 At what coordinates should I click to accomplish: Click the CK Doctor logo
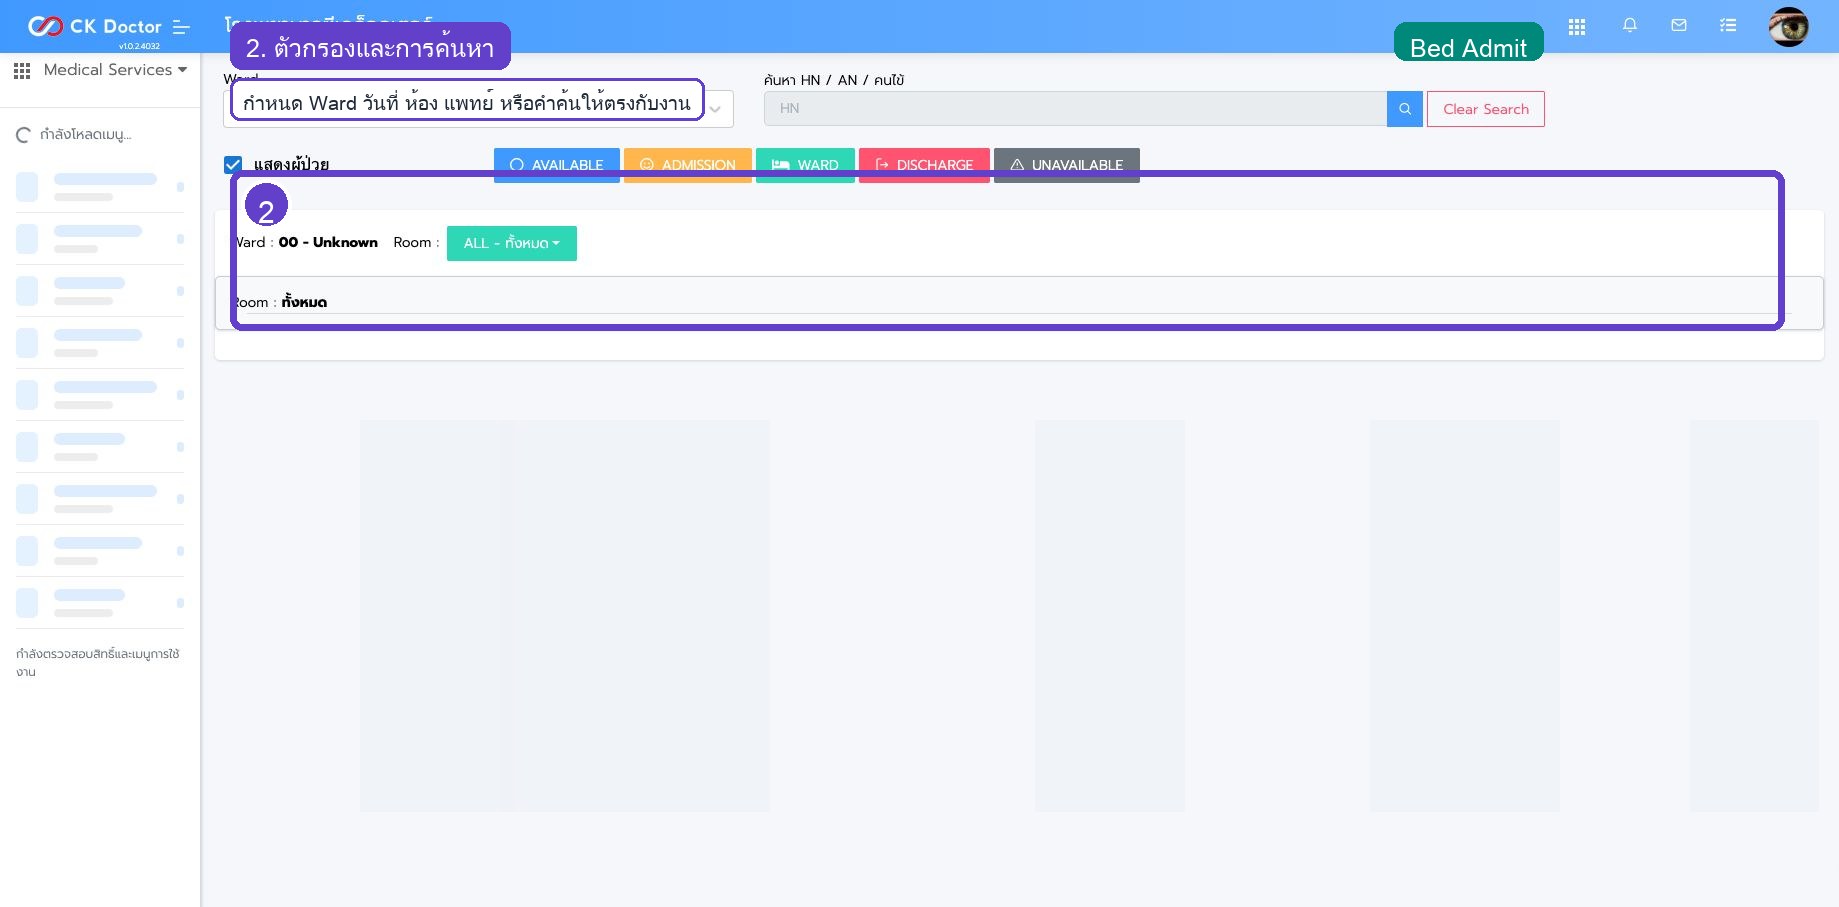coord(94,26)
